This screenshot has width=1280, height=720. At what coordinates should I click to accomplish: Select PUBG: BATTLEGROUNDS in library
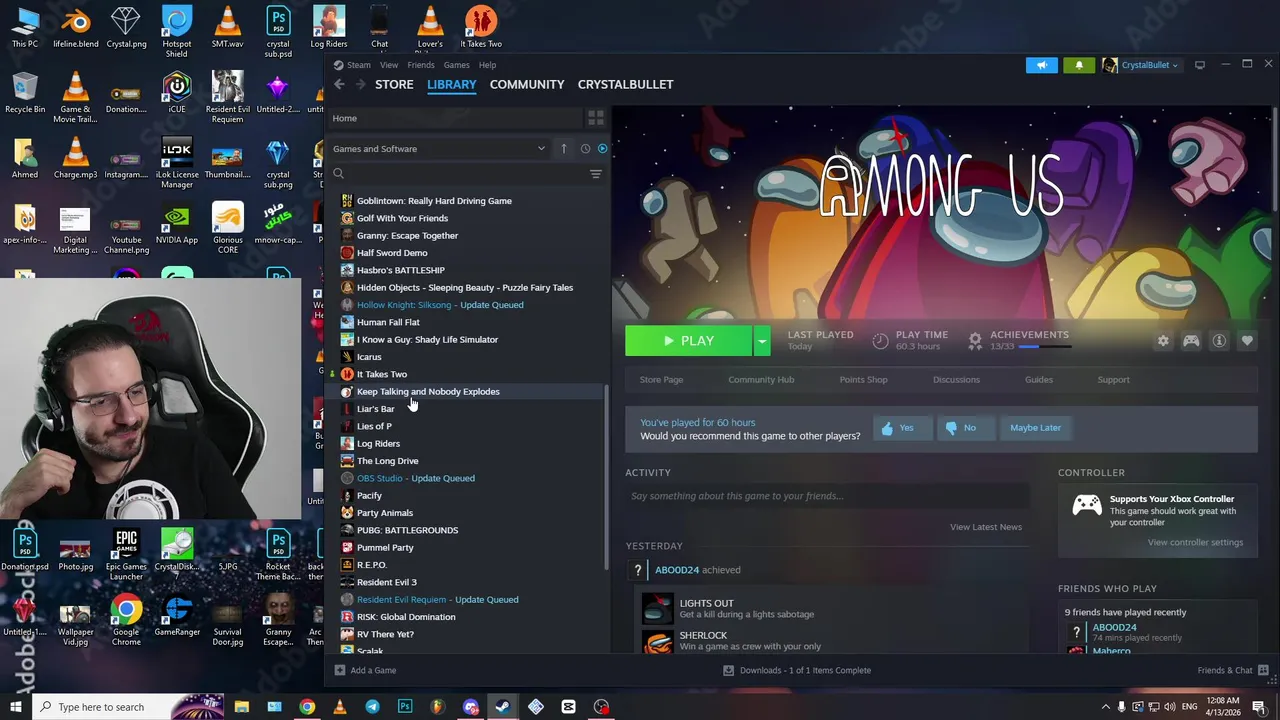468,530
